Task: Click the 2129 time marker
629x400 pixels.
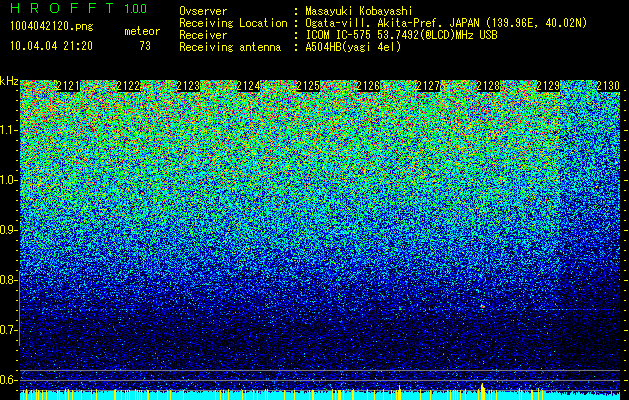Action: pyautogui.click(x=548, y=86)
